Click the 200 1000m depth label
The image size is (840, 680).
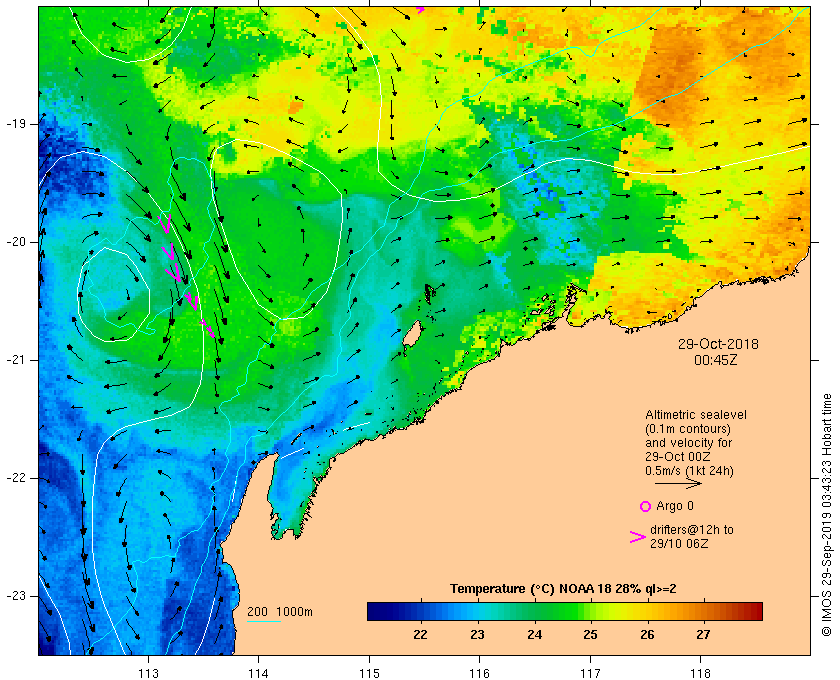pos(280,612)
